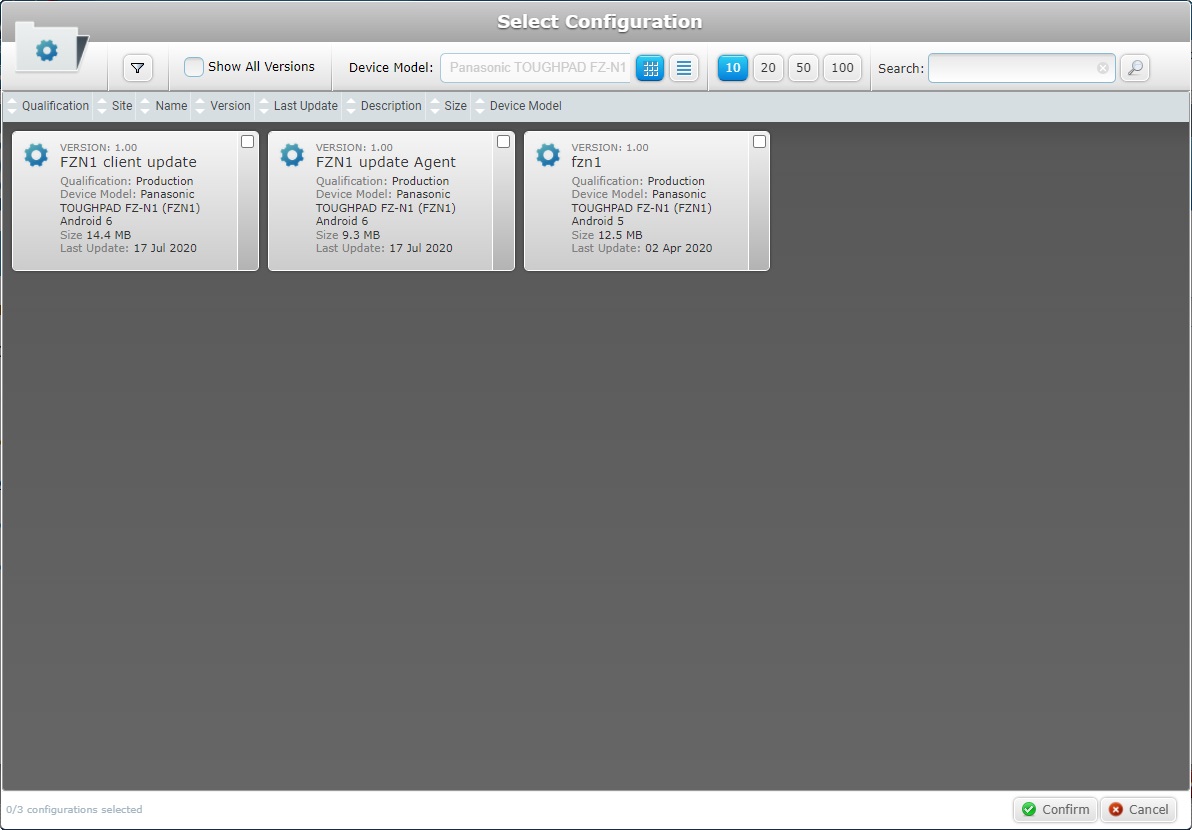1192x830 pixels.
Task: Sort results by Last Update
Action: click(305, 106)
